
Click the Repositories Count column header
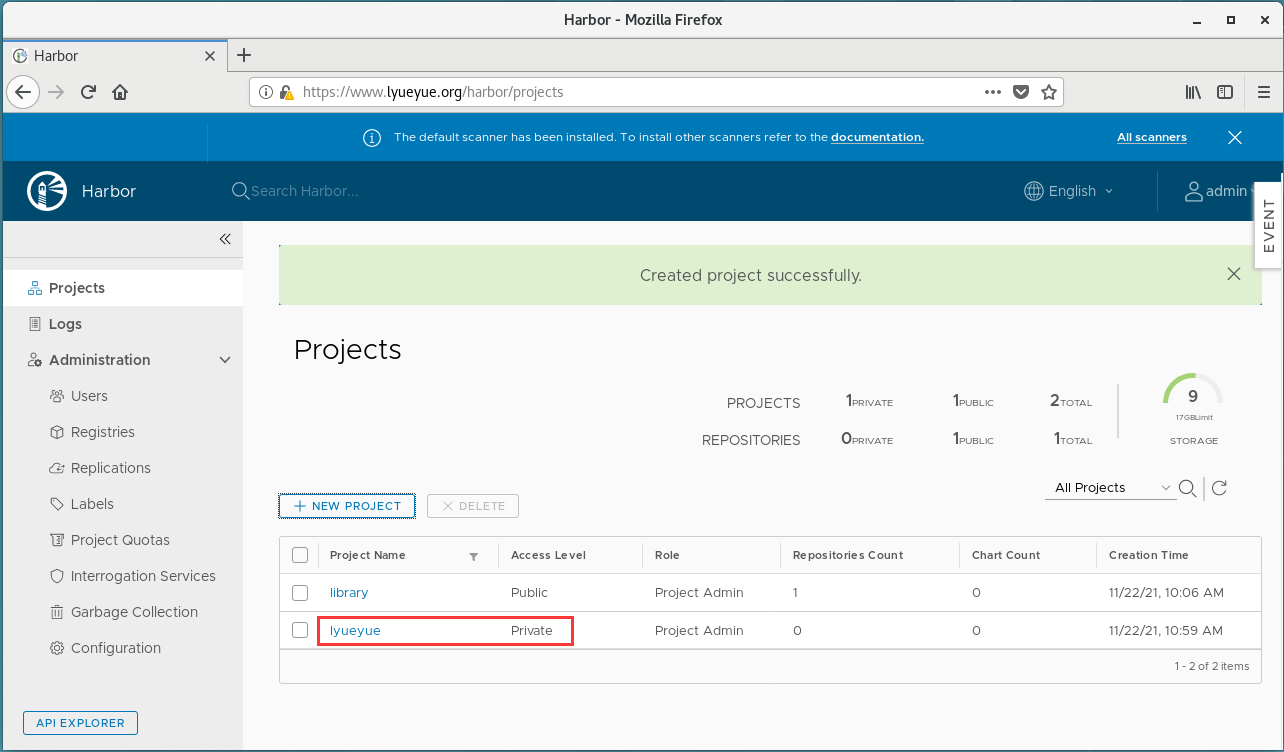tap(848, 555)
